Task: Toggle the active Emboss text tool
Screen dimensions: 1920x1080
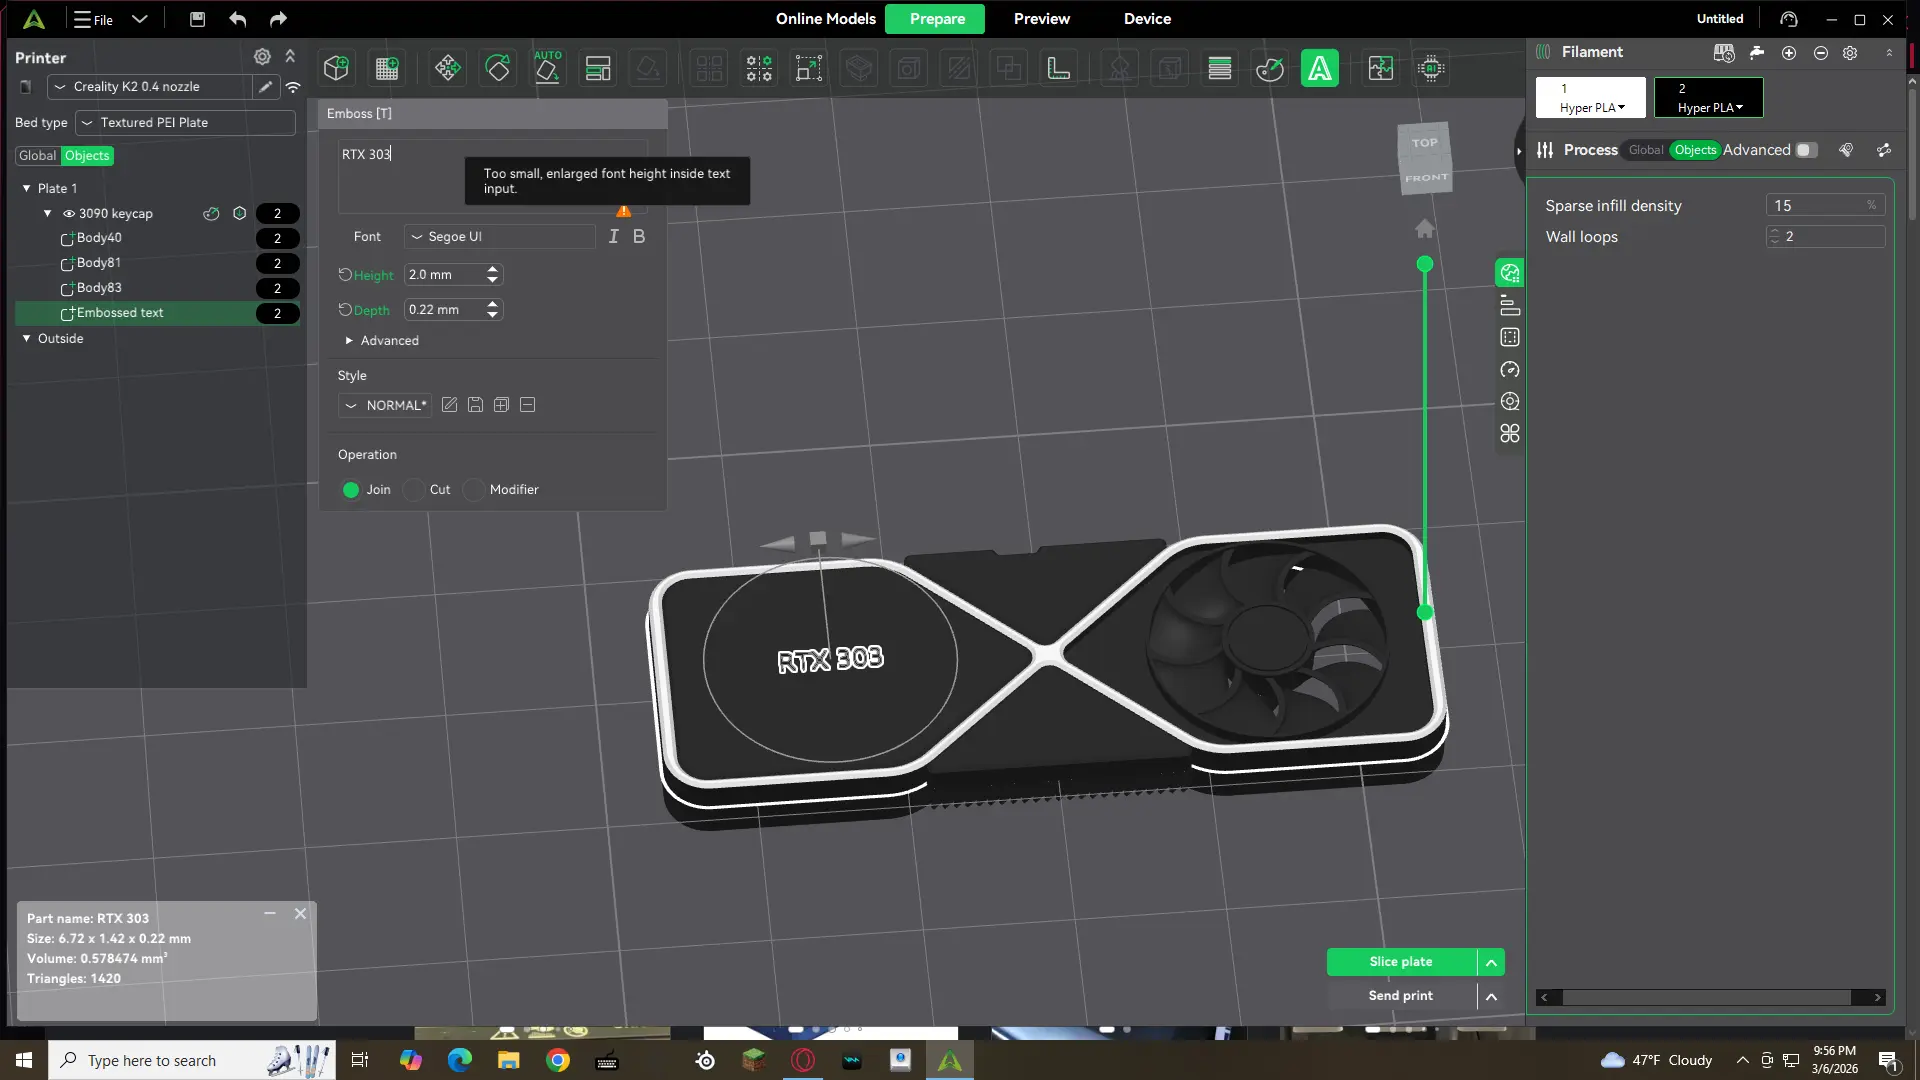Action: tap(1320, 68)
